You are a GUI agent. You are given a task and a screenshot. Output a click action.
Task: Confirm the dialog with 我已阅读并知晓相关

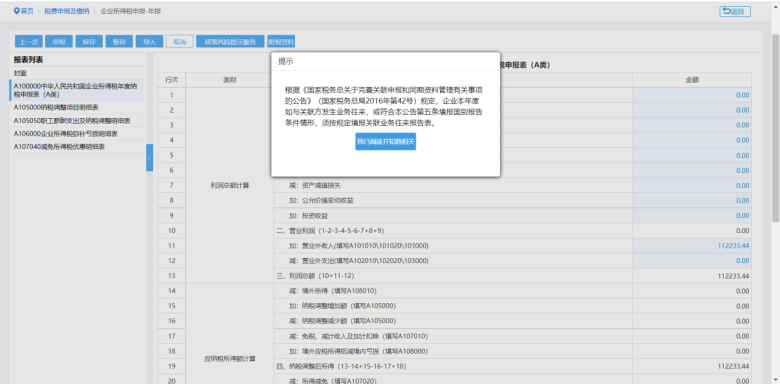(386, 141)
